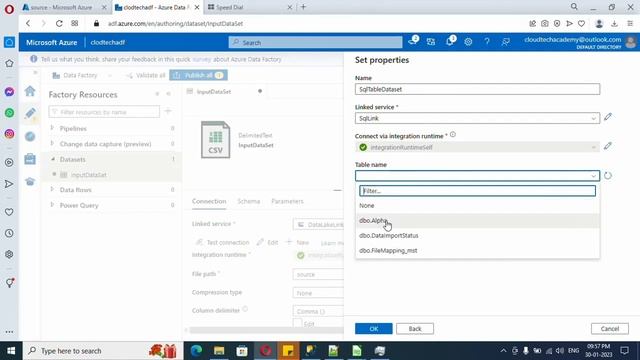This screenshot has height=360, width=640.
Task: Click the table Filter text box
Action: [477, 191]
